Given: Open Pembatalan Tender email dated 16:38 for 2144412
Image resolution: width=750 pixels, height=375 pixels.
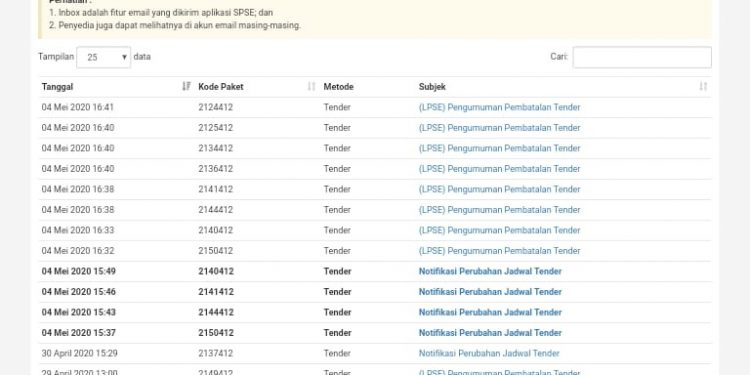Looking at the screenshot, I should pyautogui.click(x=499, y=210).
